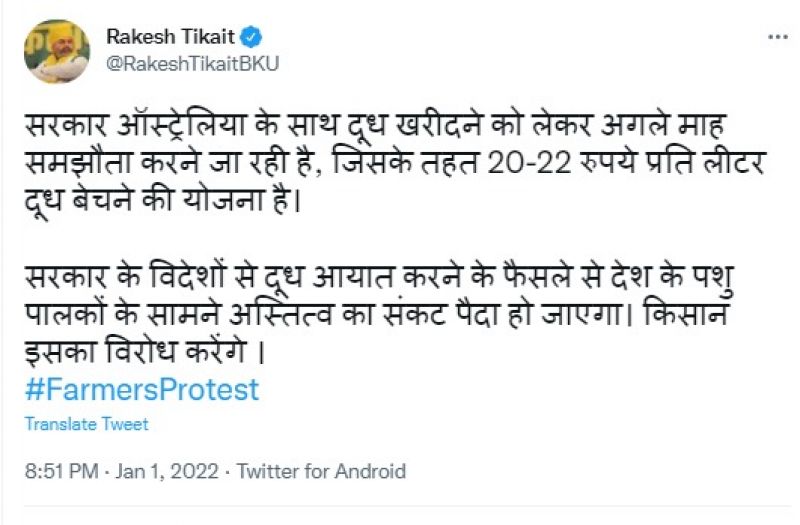Screen dimensions: 800x525
Task: Open Rakesh Tikait's profile picture
Action: (x=57, y=51)
